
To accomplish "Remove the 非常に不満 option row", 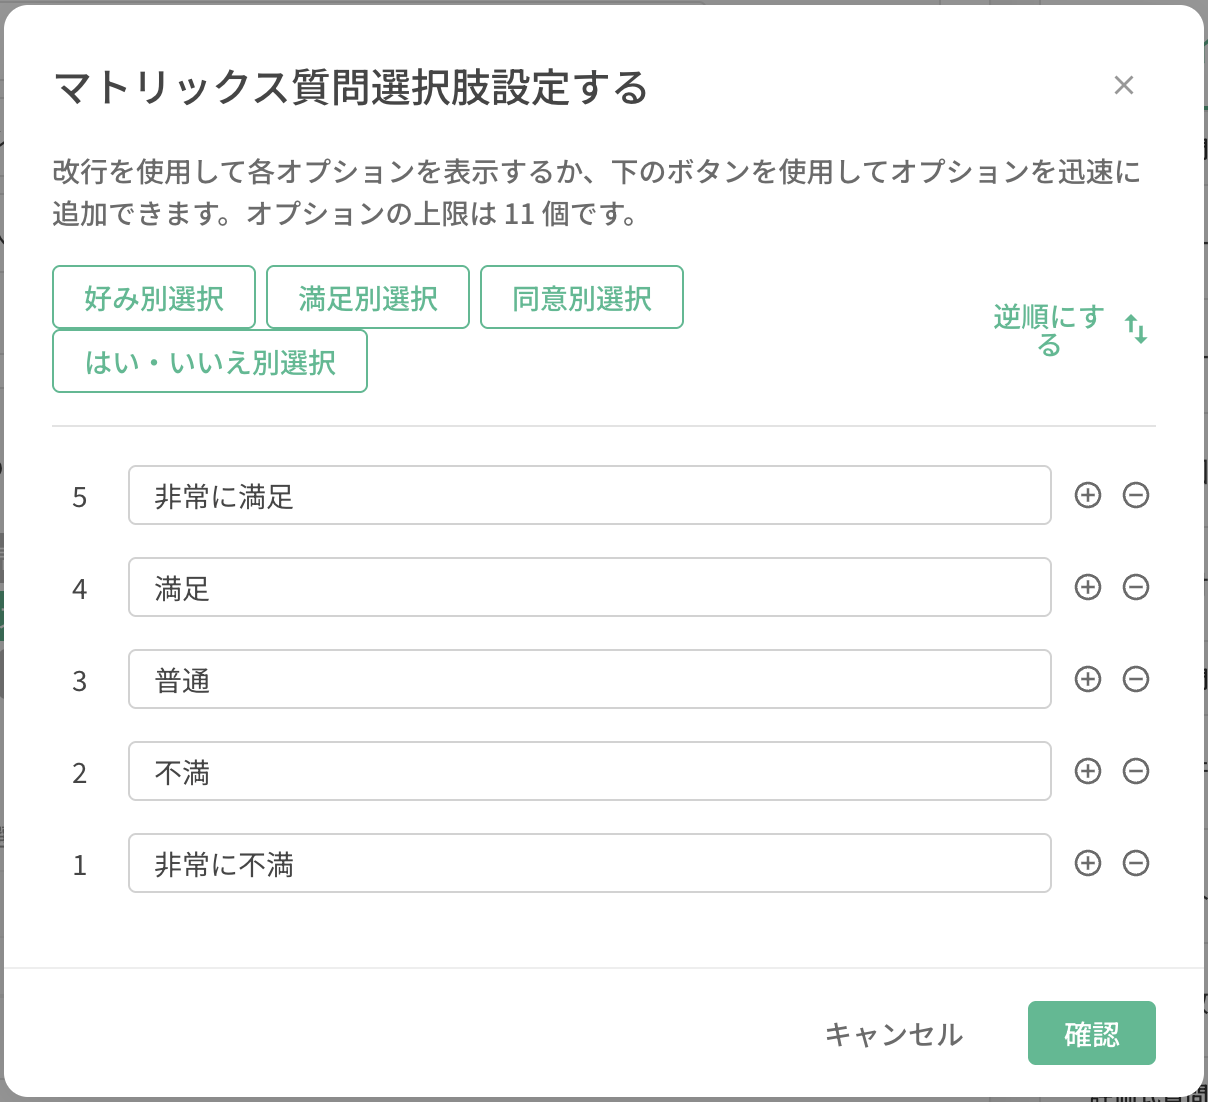I will pos(1136,863).
